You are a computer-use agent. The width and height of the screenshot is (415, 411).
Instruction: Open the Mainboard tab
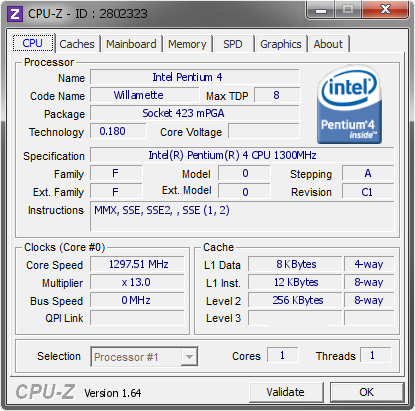coord(131,44)
